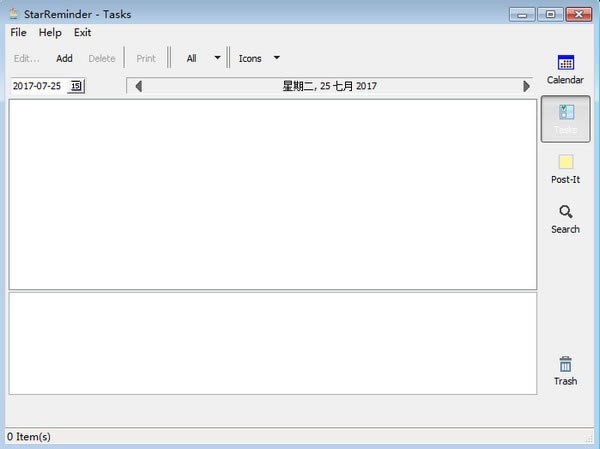The image size is (600, 449).
Task: Expand the All filter dropdown
Action: [217, 58]
